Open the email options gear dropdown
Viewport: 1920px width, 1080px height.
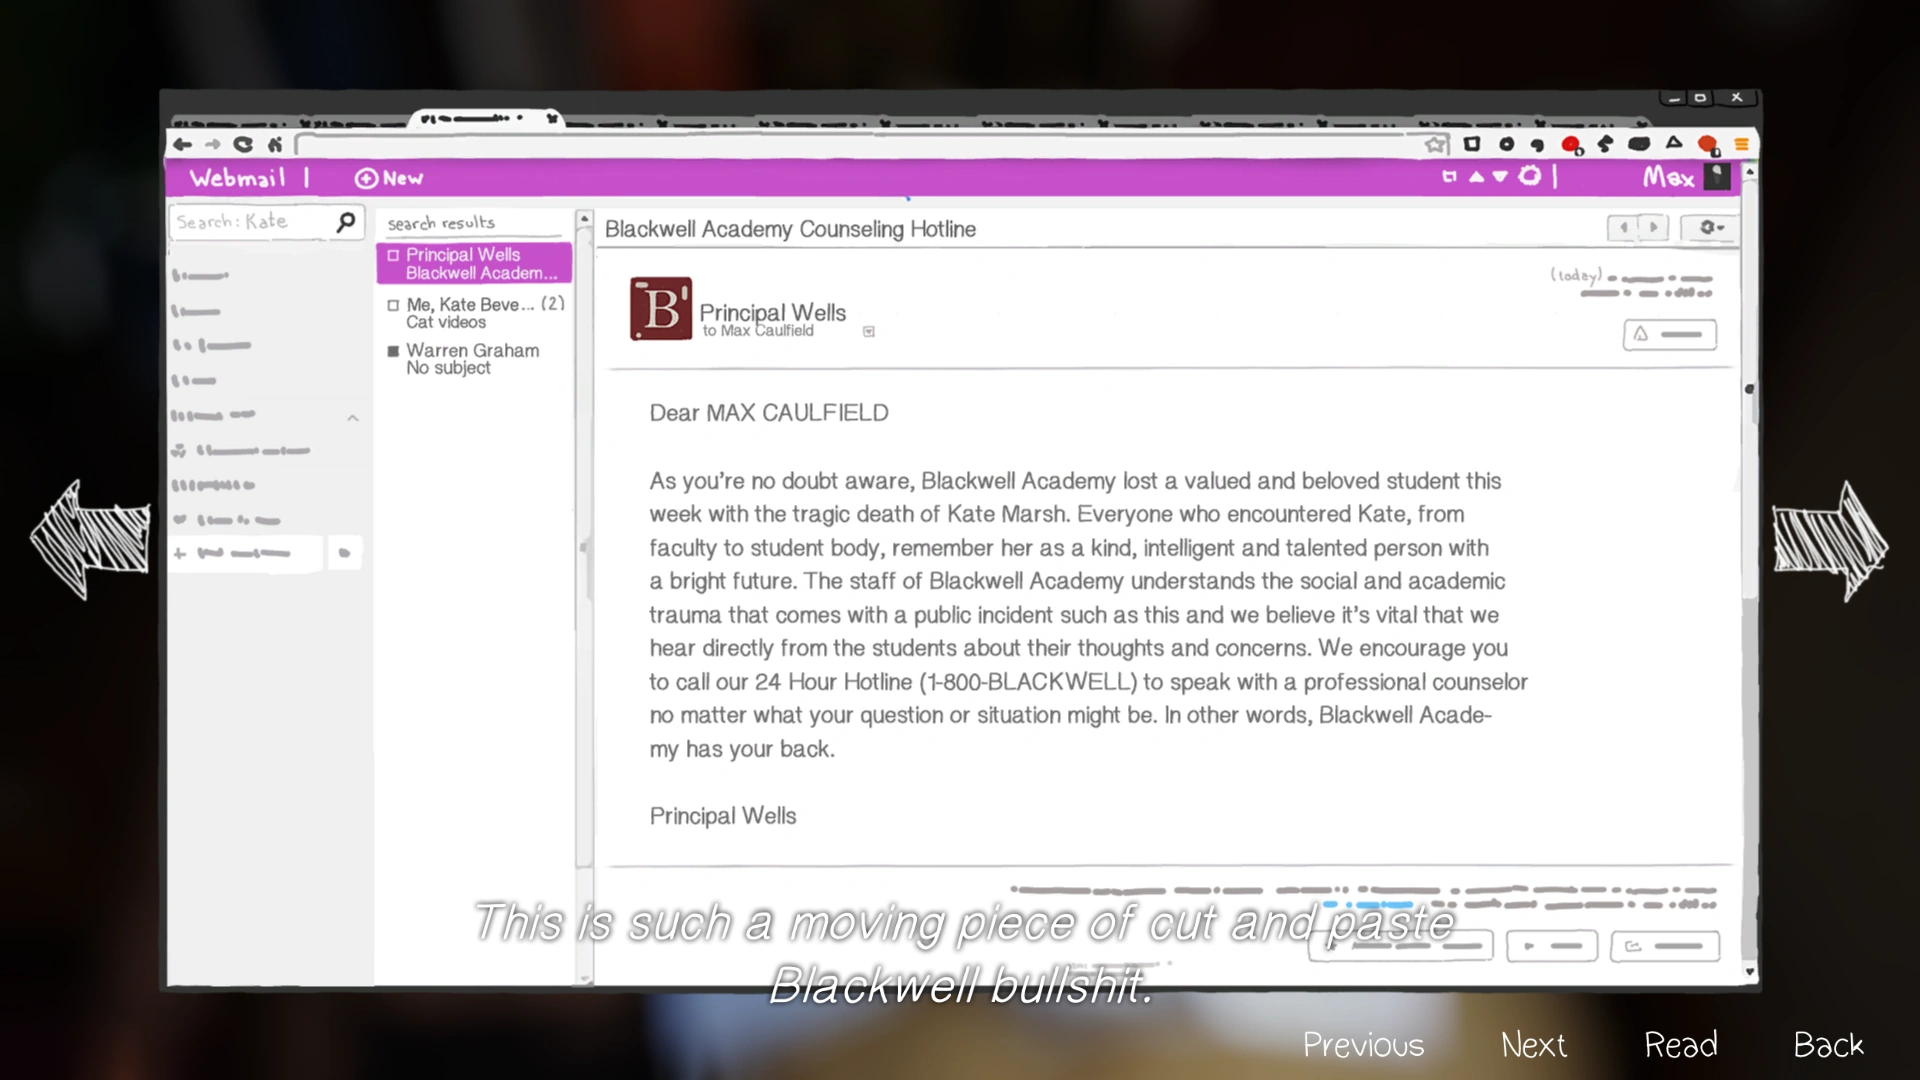pos(1711,228)
